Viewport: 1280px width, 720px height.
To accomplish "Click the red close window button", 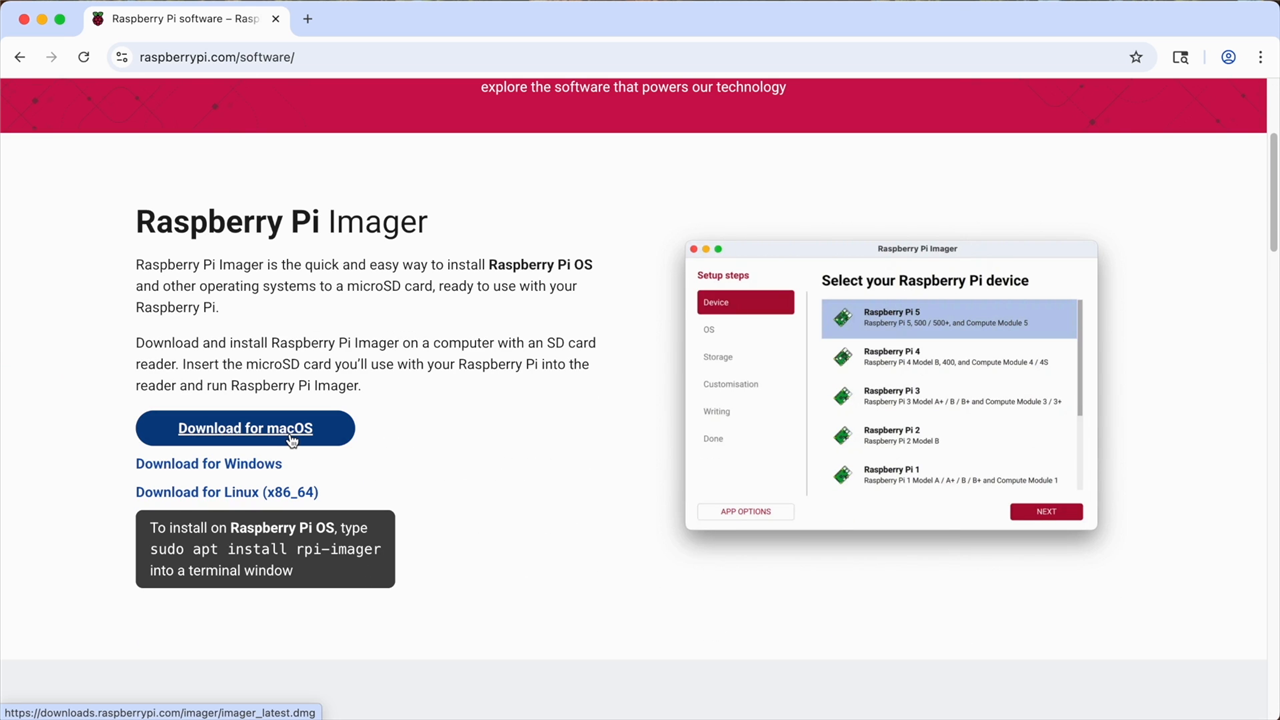I will point(24,19).
